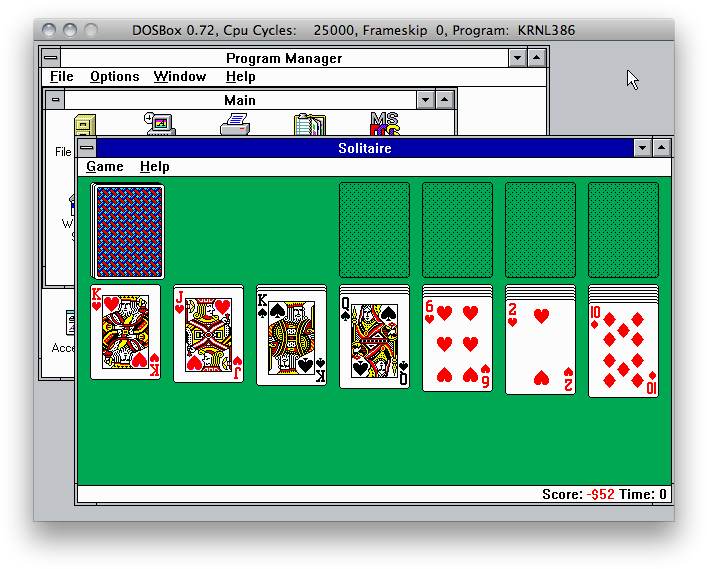Click the yellow minimize button of DOSBox window
The image size is (707, 569).
70,30
